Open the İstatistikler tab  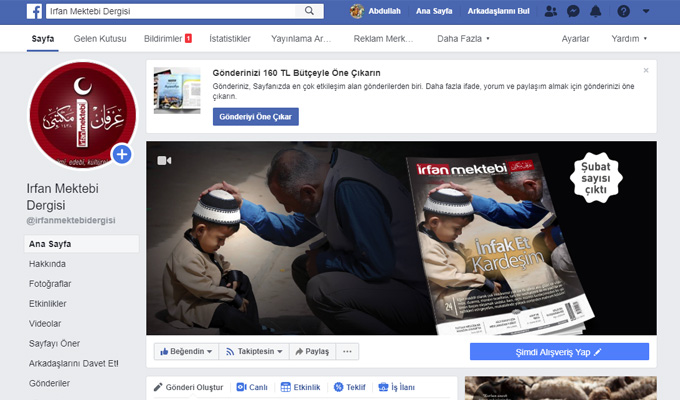[230, 39]
